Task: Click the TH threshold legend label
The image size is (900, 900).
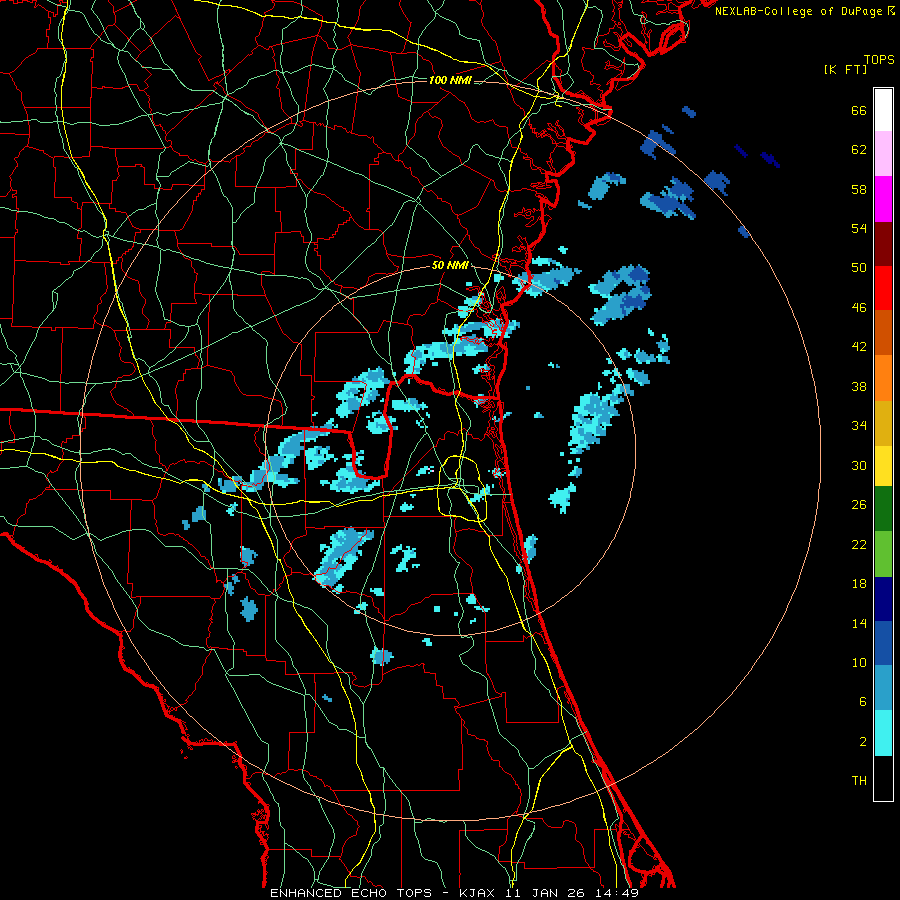Action: click(x=859, y=781)
